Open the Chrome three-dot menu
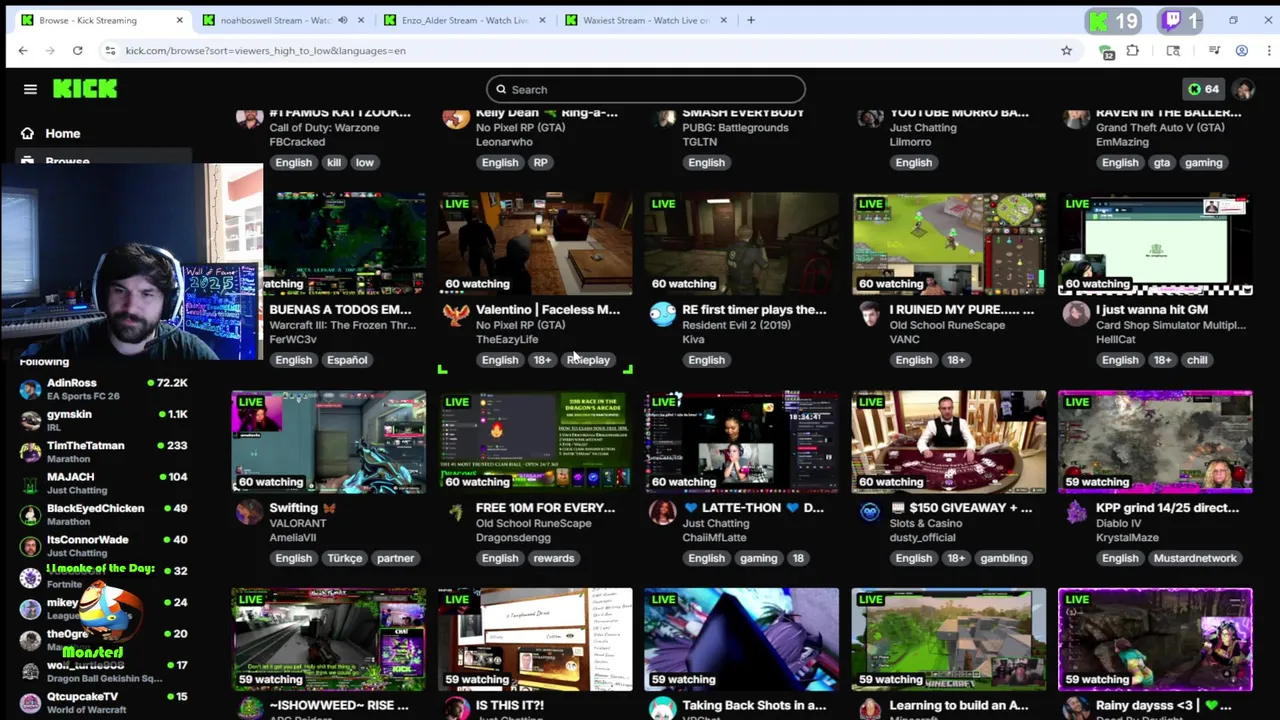The image size is (1280, 720). pyautogui.click(x=1267, y=50)
